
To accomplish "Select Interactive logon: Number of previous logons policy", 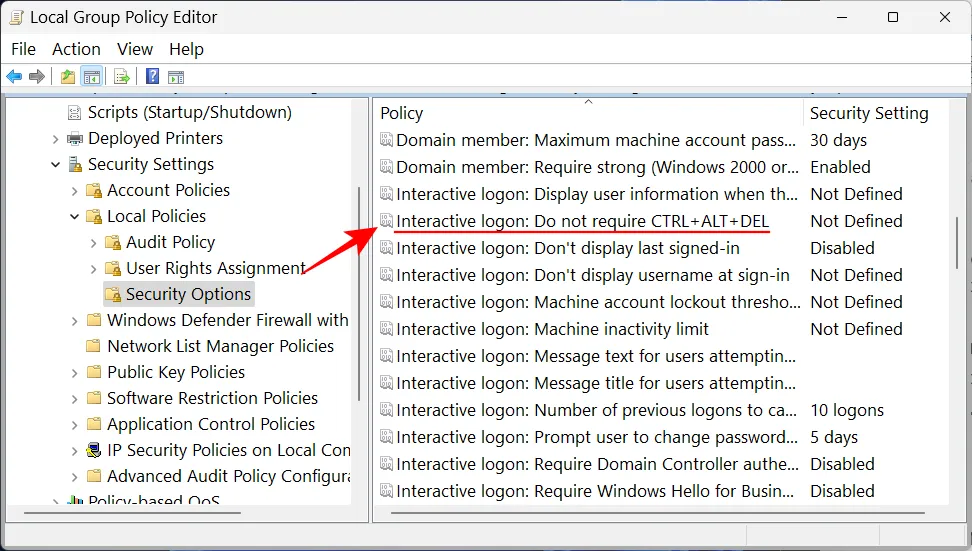I will pos(596,410).
